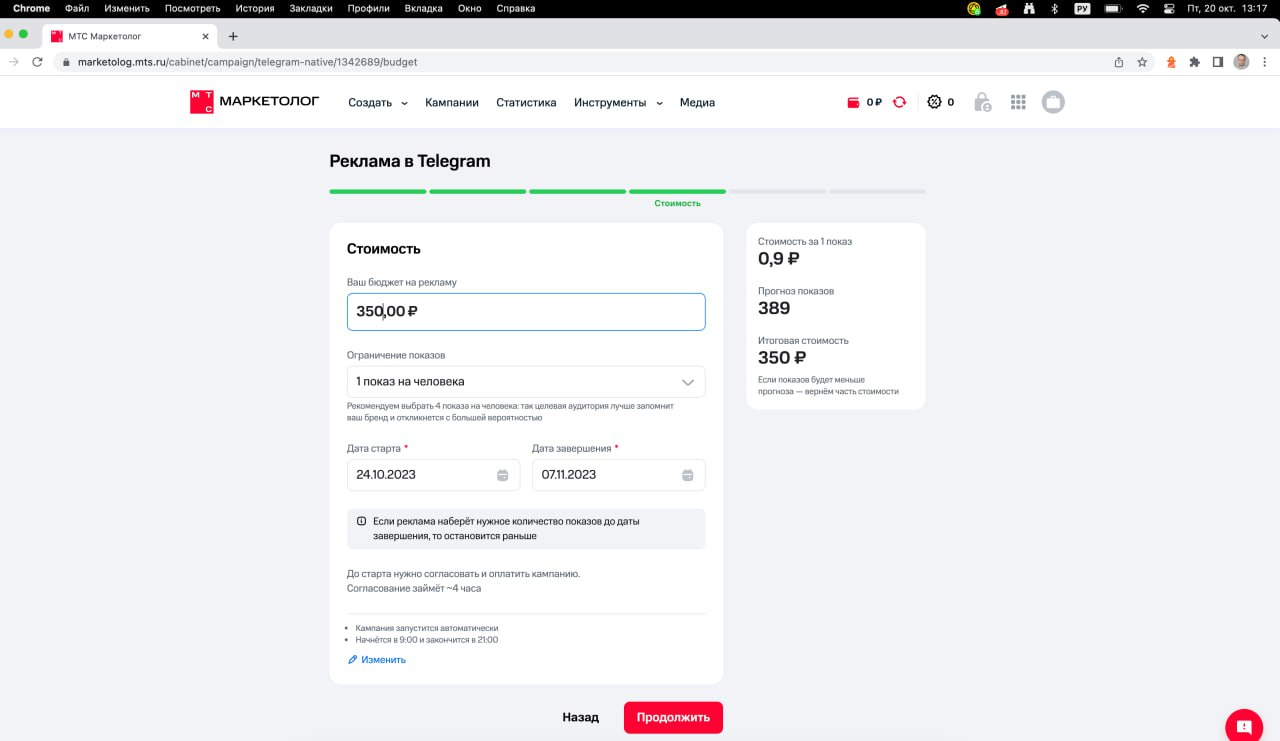Click the 0,9 ₽ cost per view value
The image size is (1280, 741).
click(x=779, y=259)
